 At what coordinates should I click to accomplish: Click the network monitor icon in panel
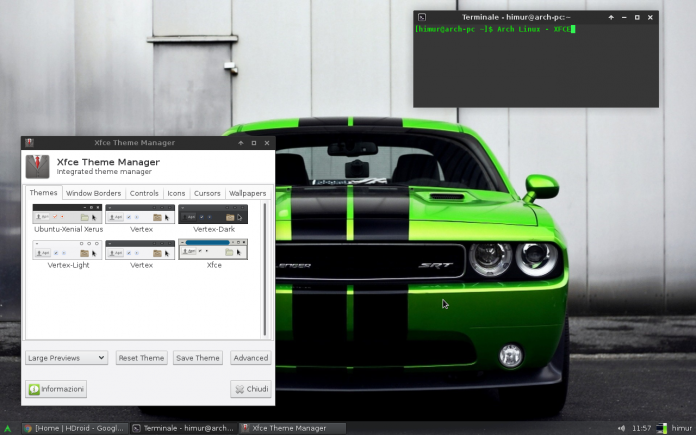(661, 428)
